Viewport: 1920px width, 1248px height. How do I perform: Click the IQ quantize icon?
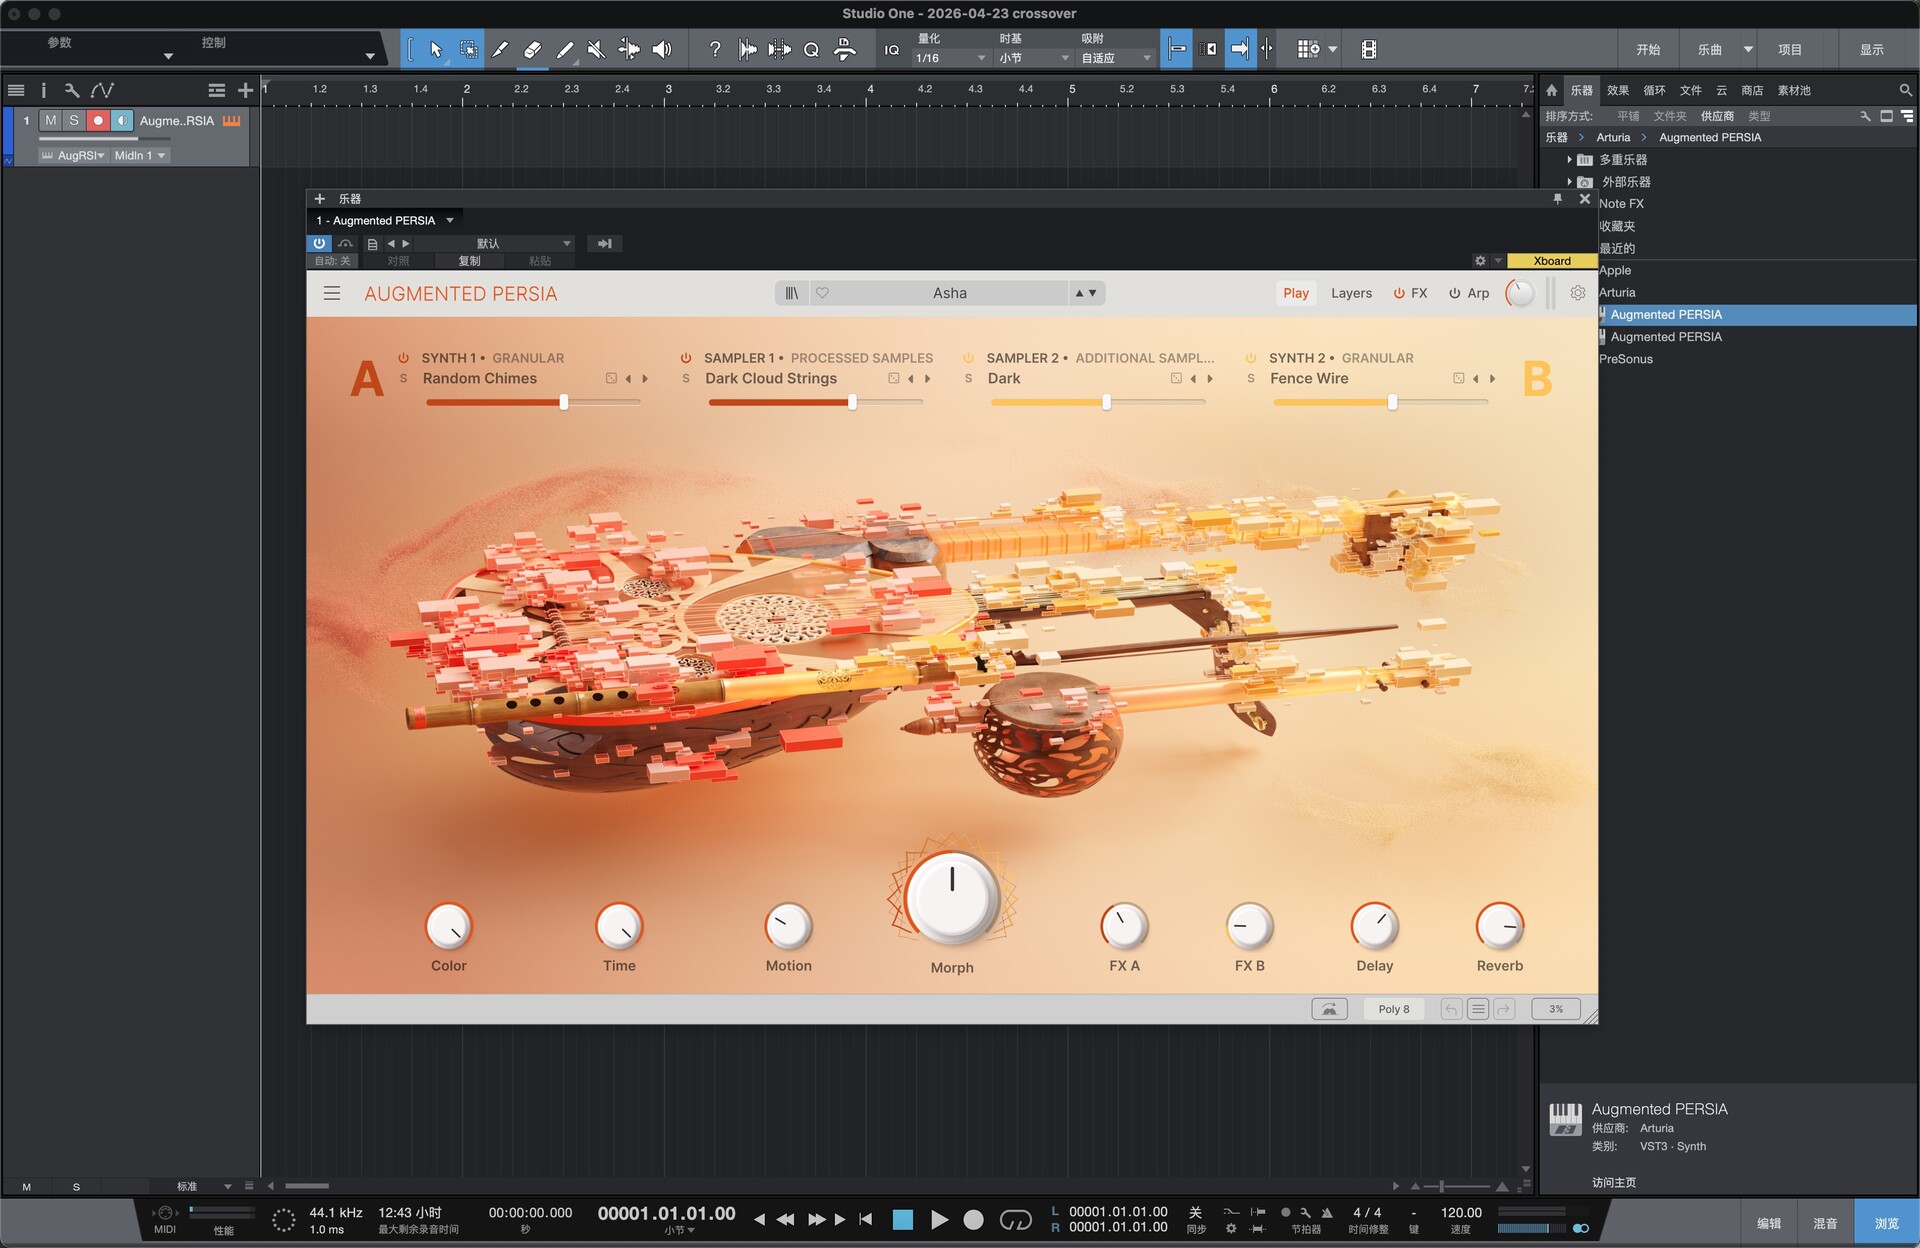[x=892, y=50]
